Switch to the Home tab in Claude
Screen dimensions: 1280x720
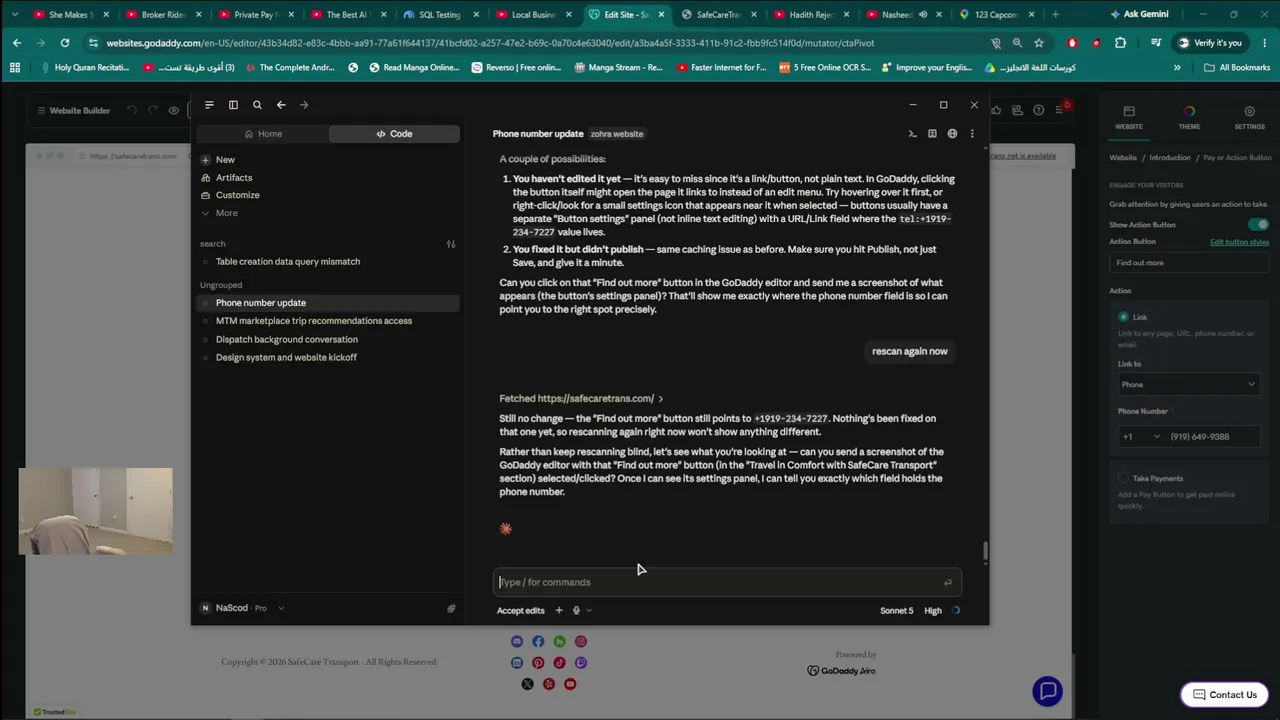tap(263, 134)
